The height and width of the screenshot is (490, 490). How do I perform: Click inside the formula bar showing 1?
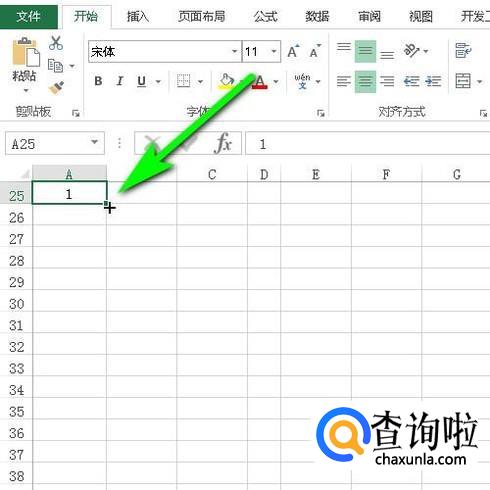click(x=368, y=144)
